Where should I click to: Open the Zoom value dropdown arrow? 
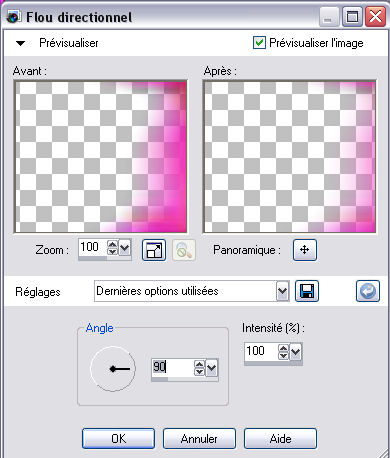pyautogui.click(x=125, y=248)
